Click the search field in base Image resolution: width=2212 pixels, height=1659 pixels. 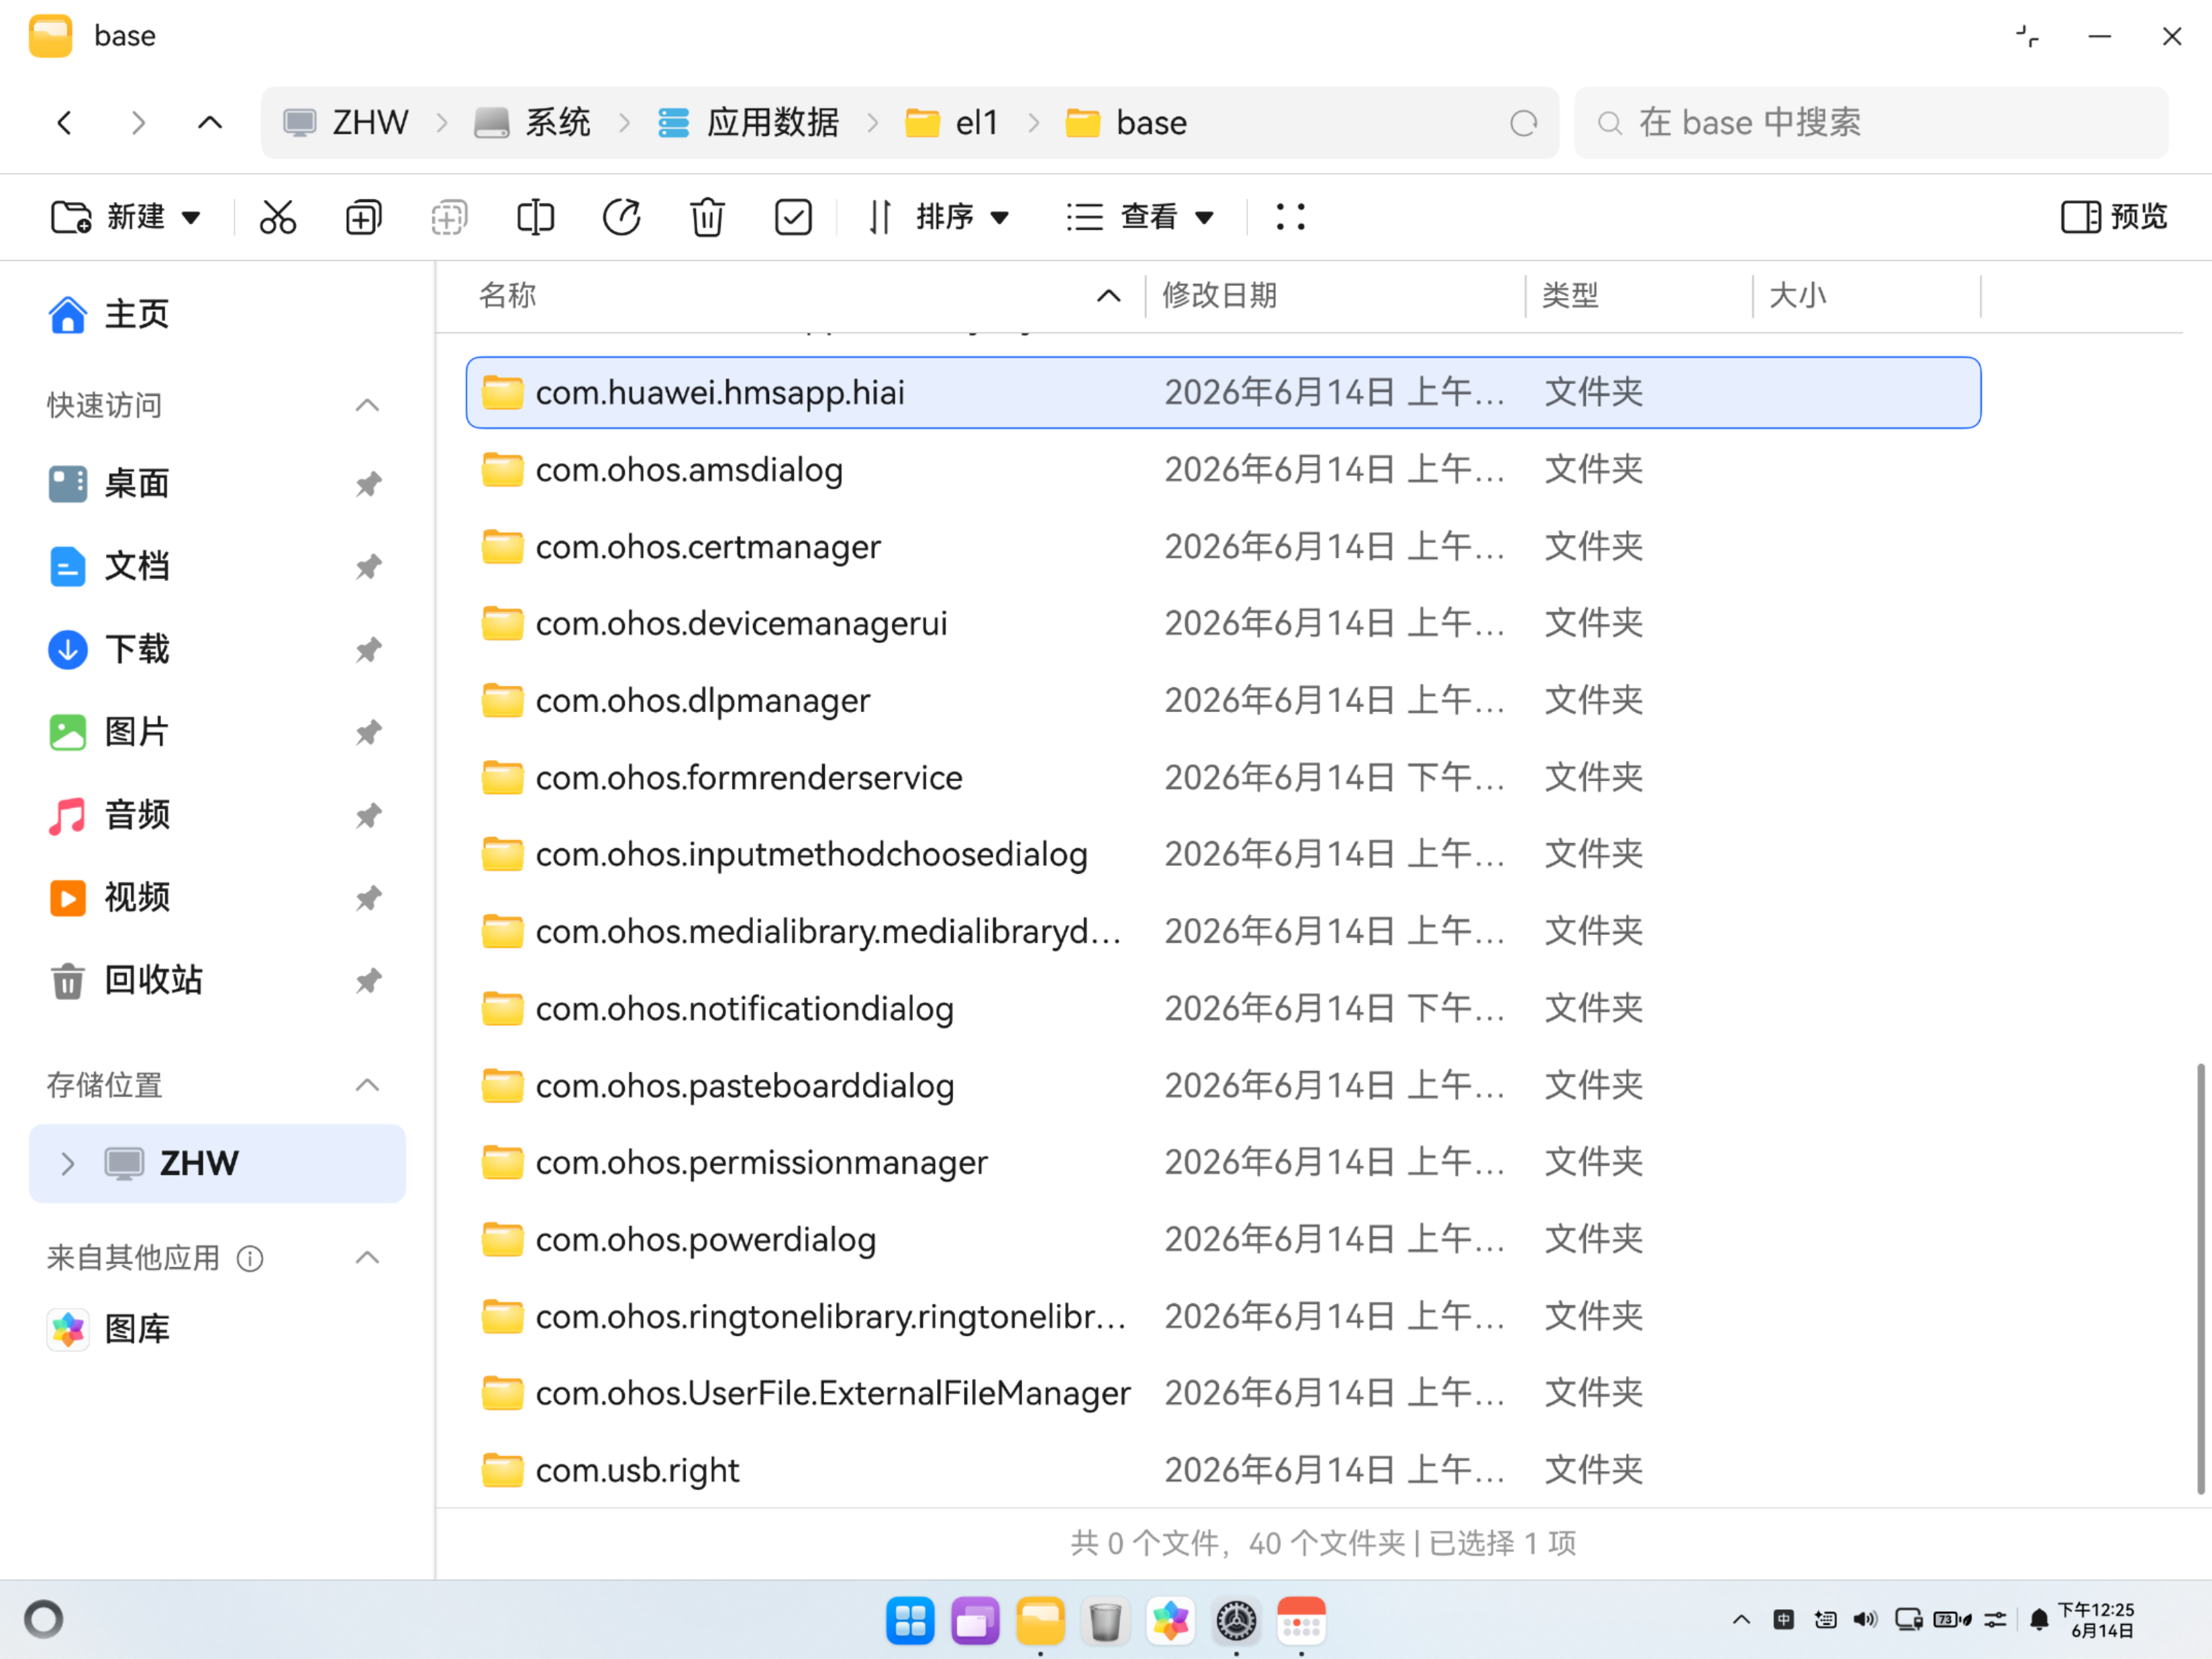(1871, 123)
